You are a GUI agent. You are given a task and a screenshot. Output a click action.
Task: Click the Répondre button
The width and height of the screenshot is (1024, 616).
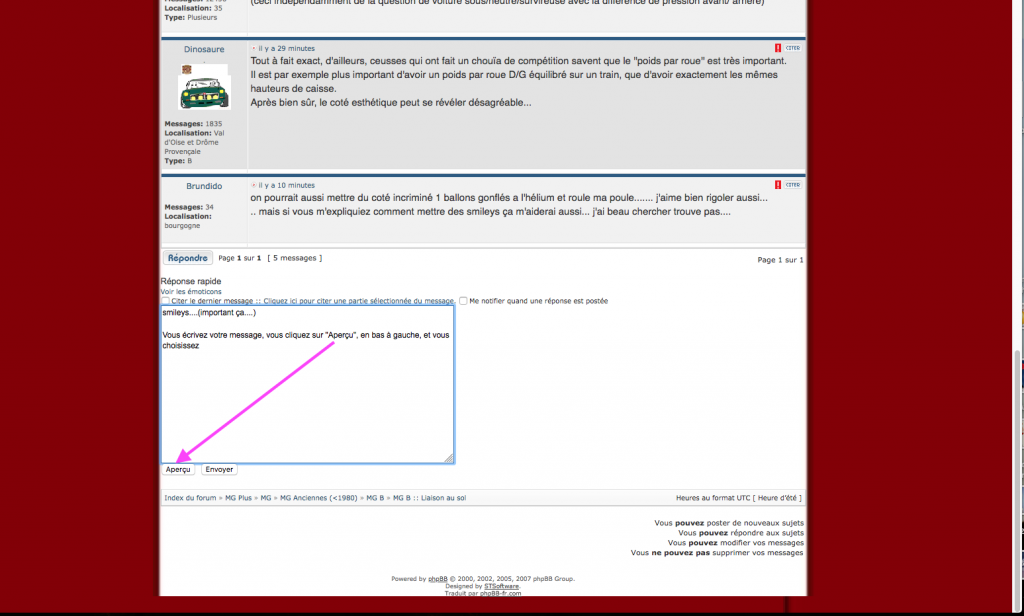pos(187,258)
